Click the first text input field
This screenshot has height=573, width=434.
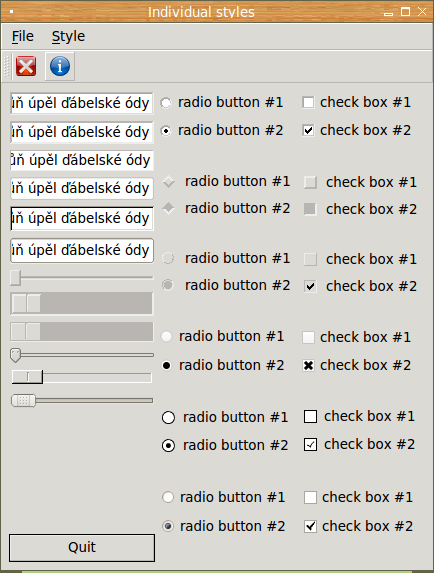(82, 103)
